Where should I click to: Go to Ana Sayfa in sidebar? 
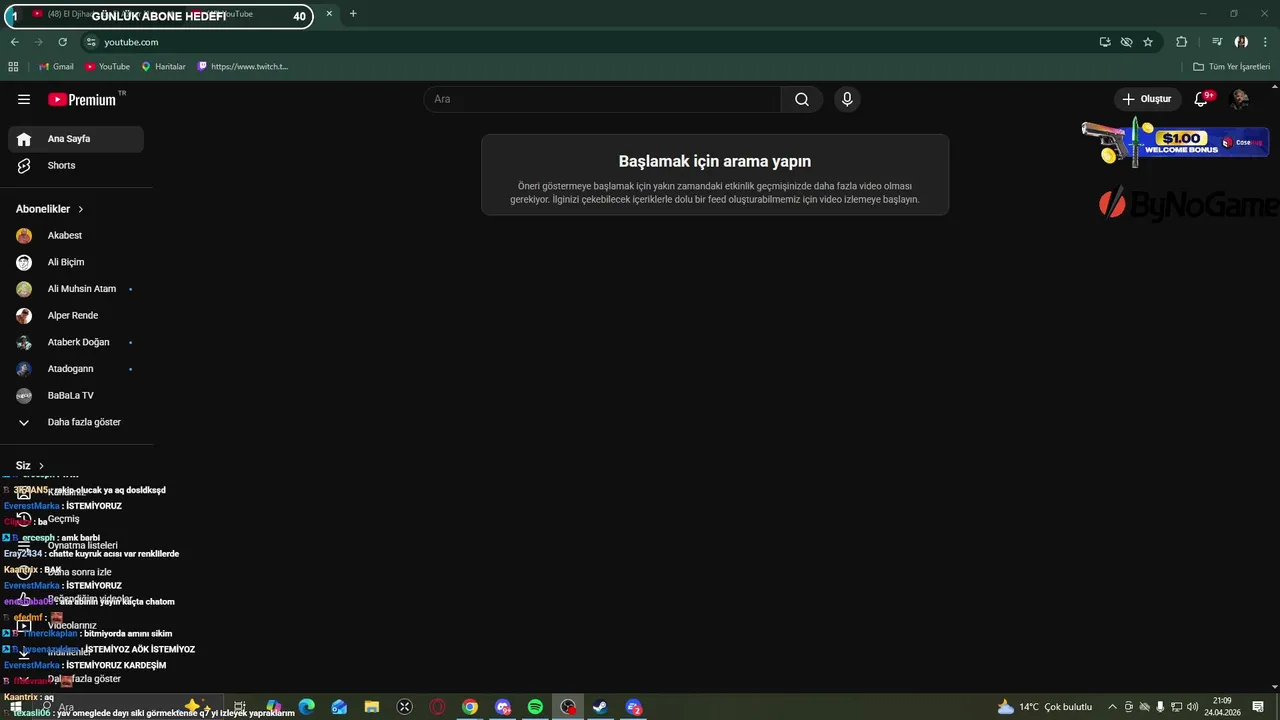(x=76, y=139)
